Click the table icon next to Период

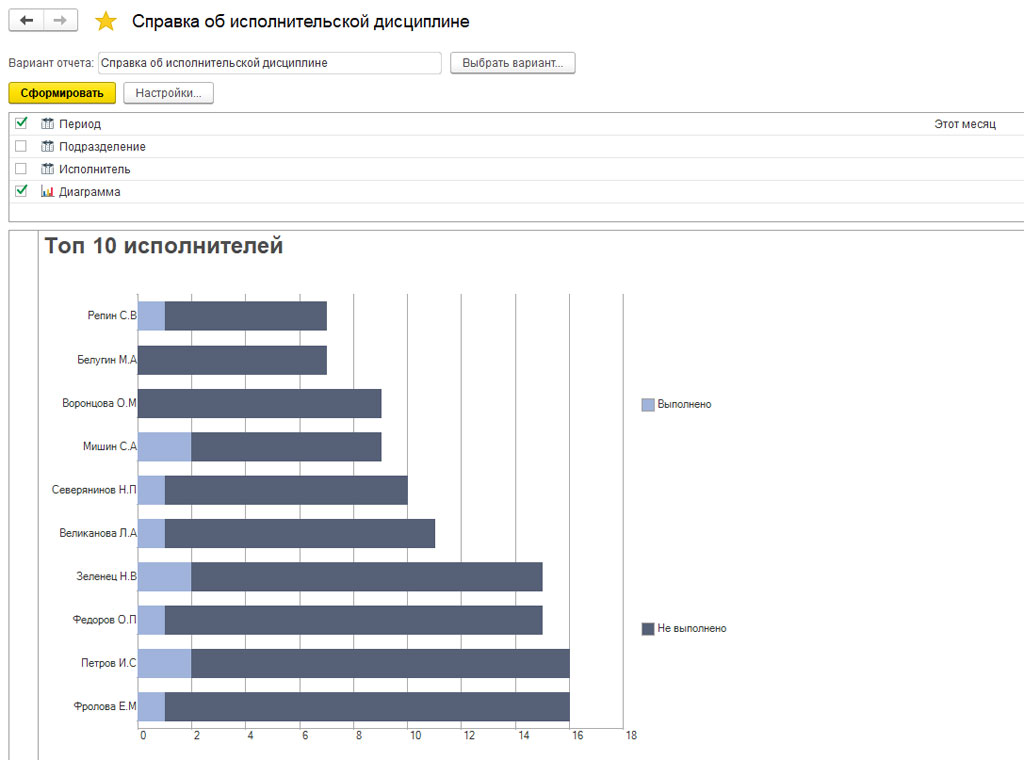click(x=47, y=124)
